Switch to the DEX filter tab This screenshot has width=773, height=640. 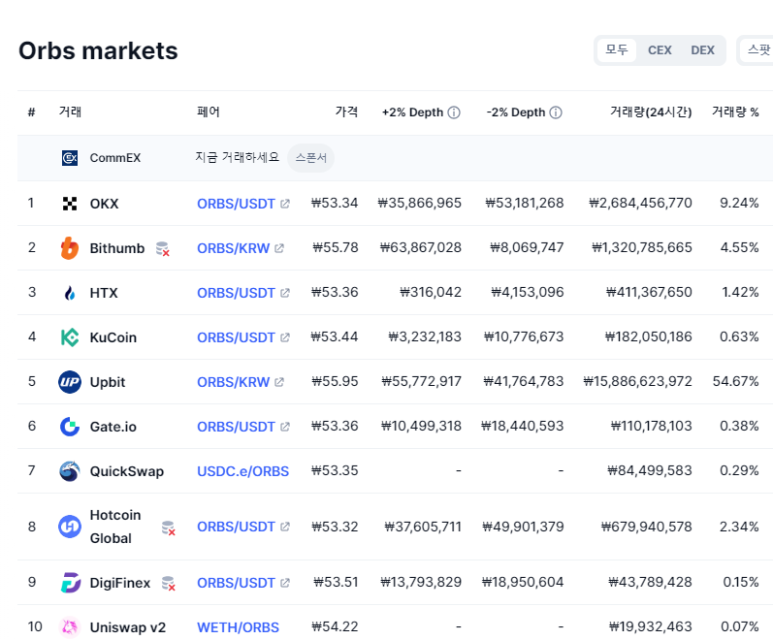[703, 50]
